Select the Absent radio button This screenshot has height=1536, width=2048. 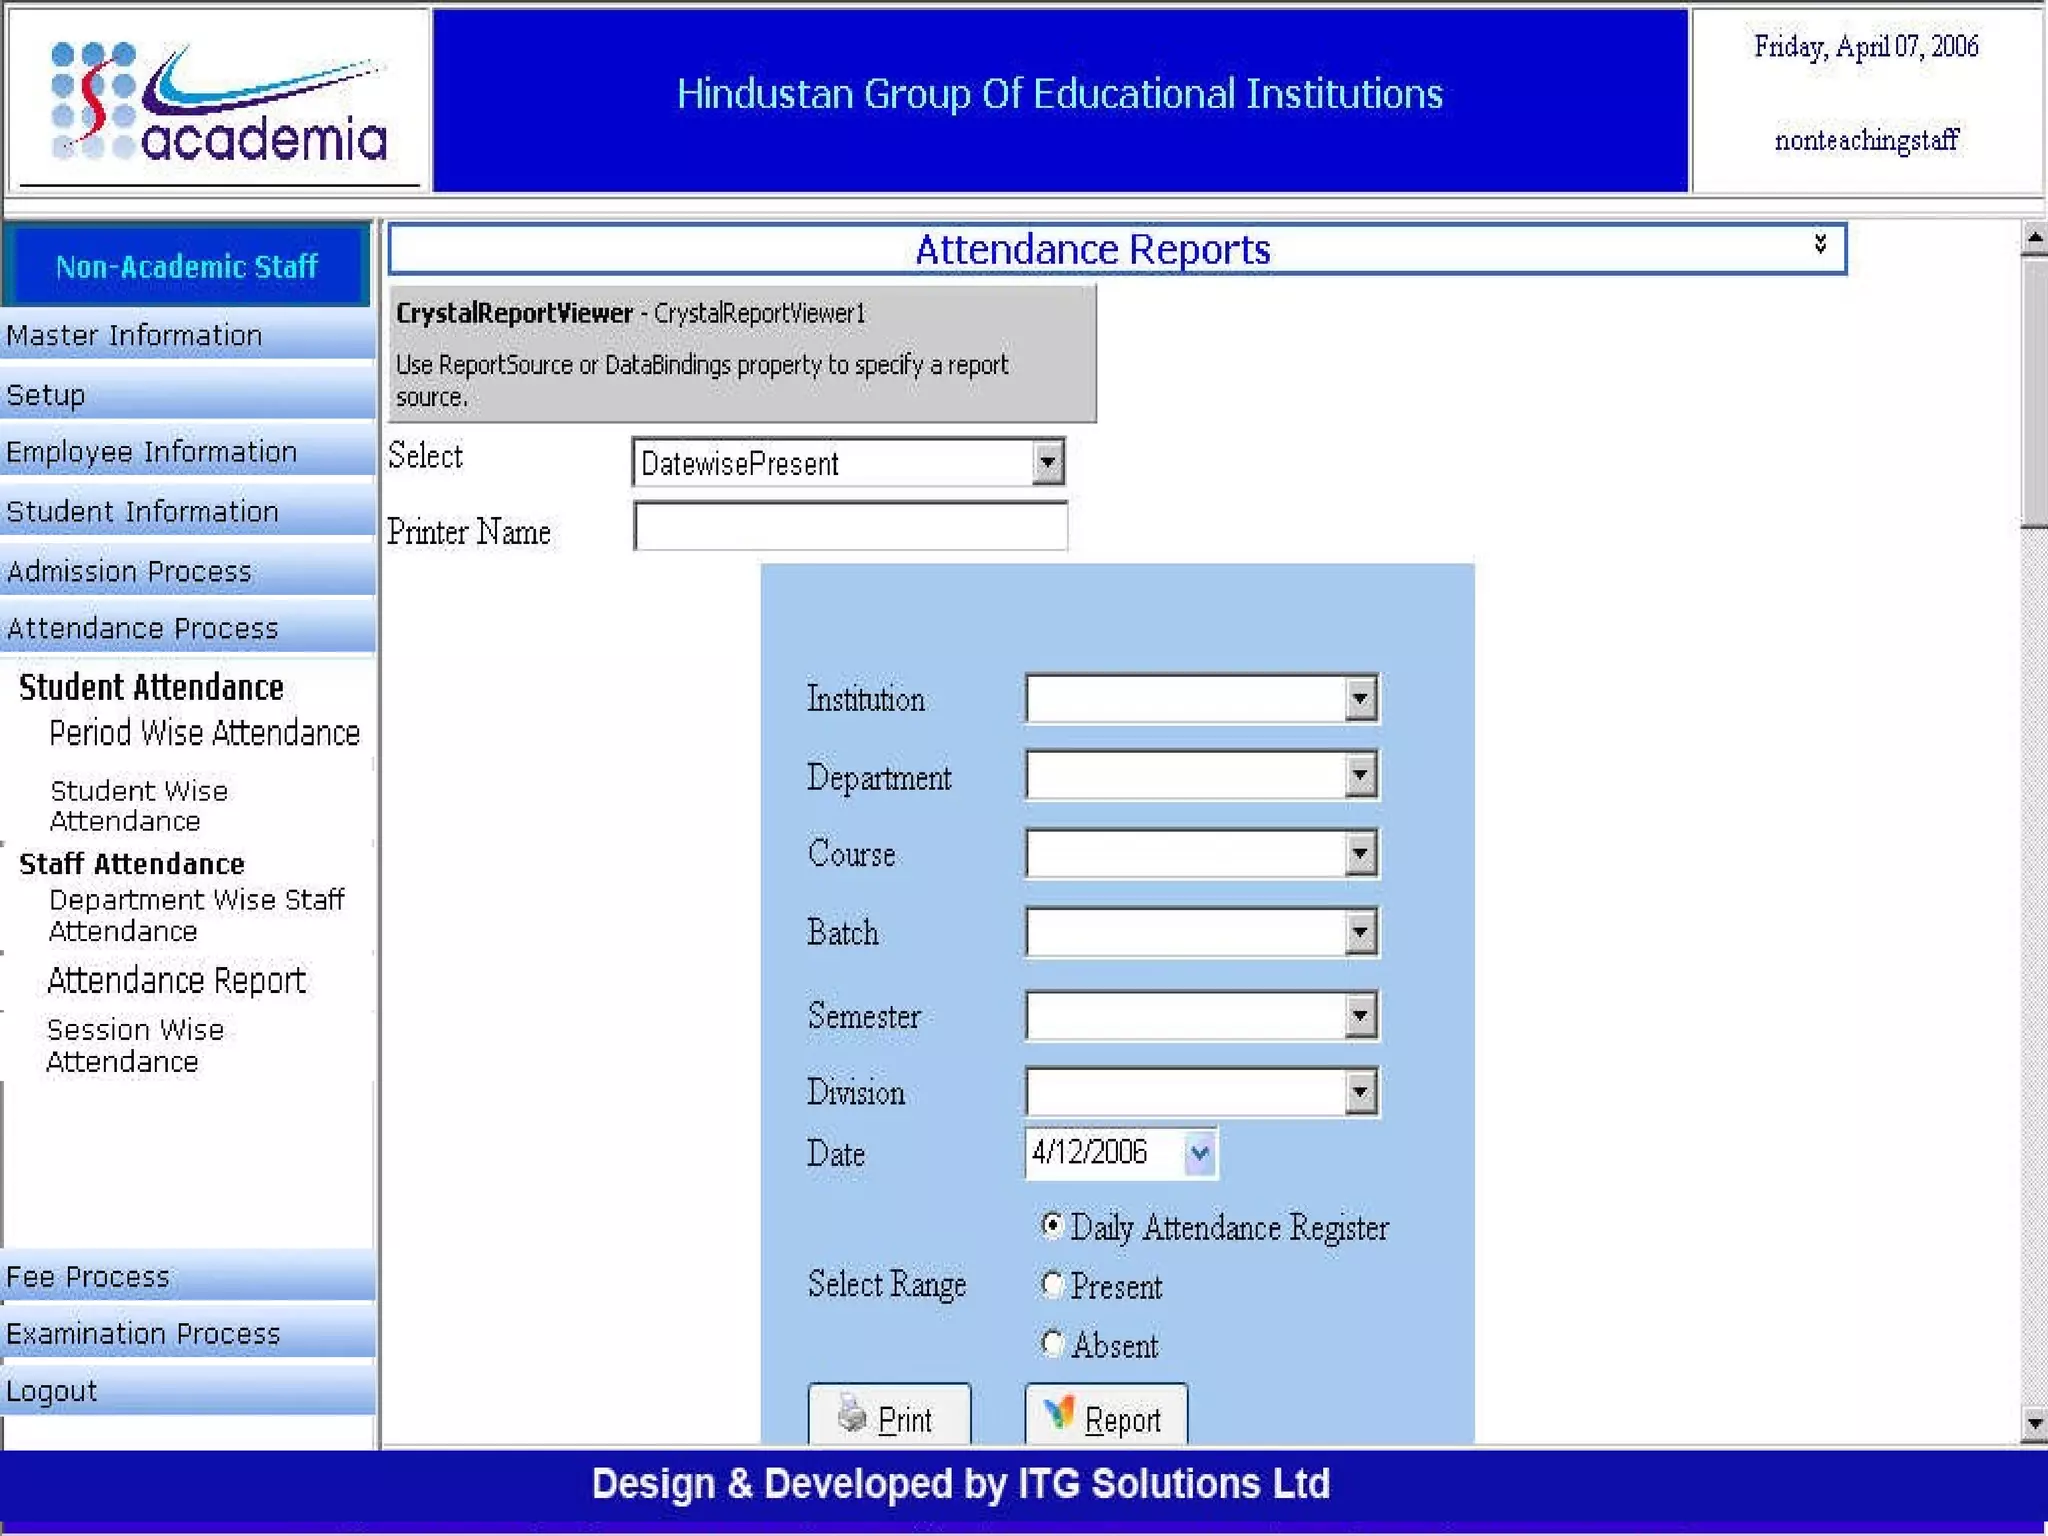1051,1343
